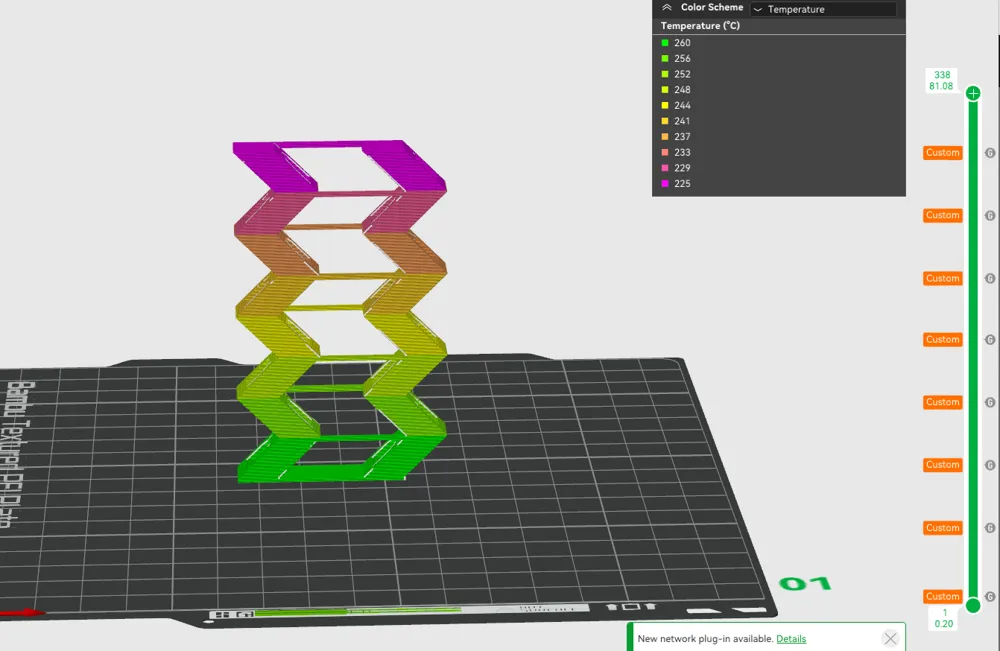
Task: Open the Temperature color scheme dropdown
Action: (825, 9)
